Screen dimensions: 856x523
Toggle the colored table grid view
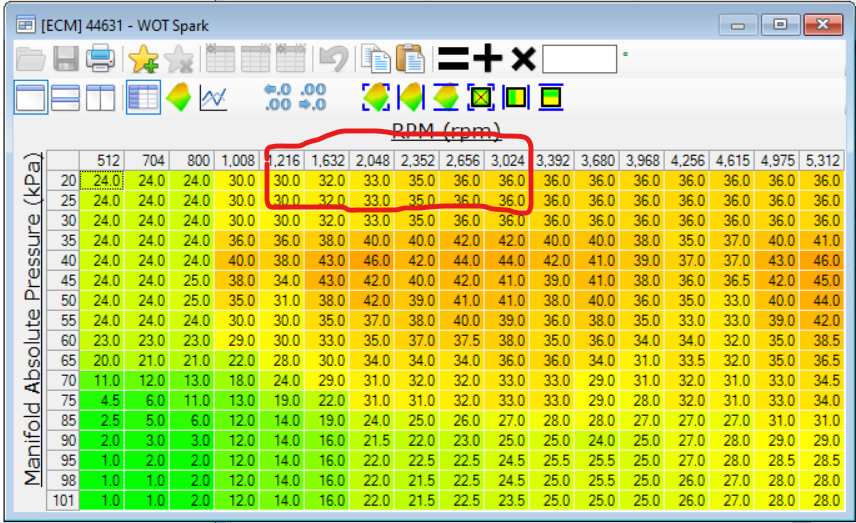[144, 98]
